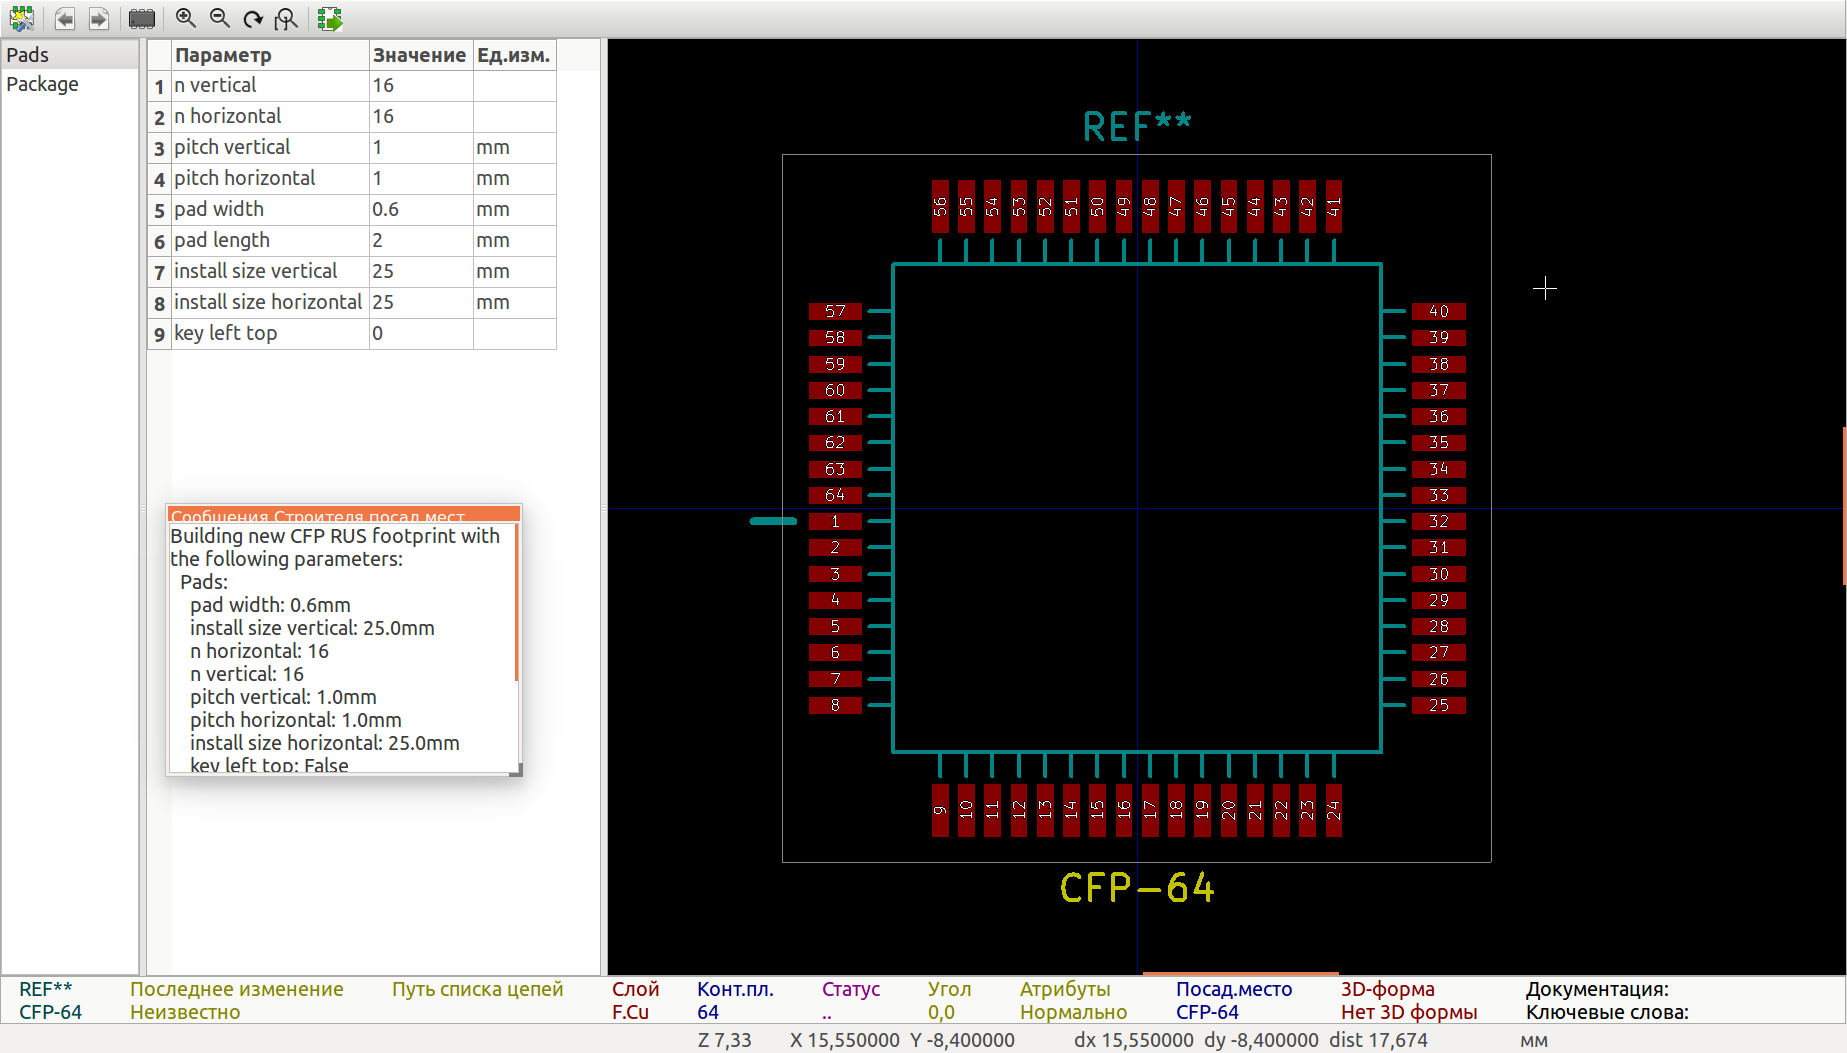Select row header number 3

point(159,148)
